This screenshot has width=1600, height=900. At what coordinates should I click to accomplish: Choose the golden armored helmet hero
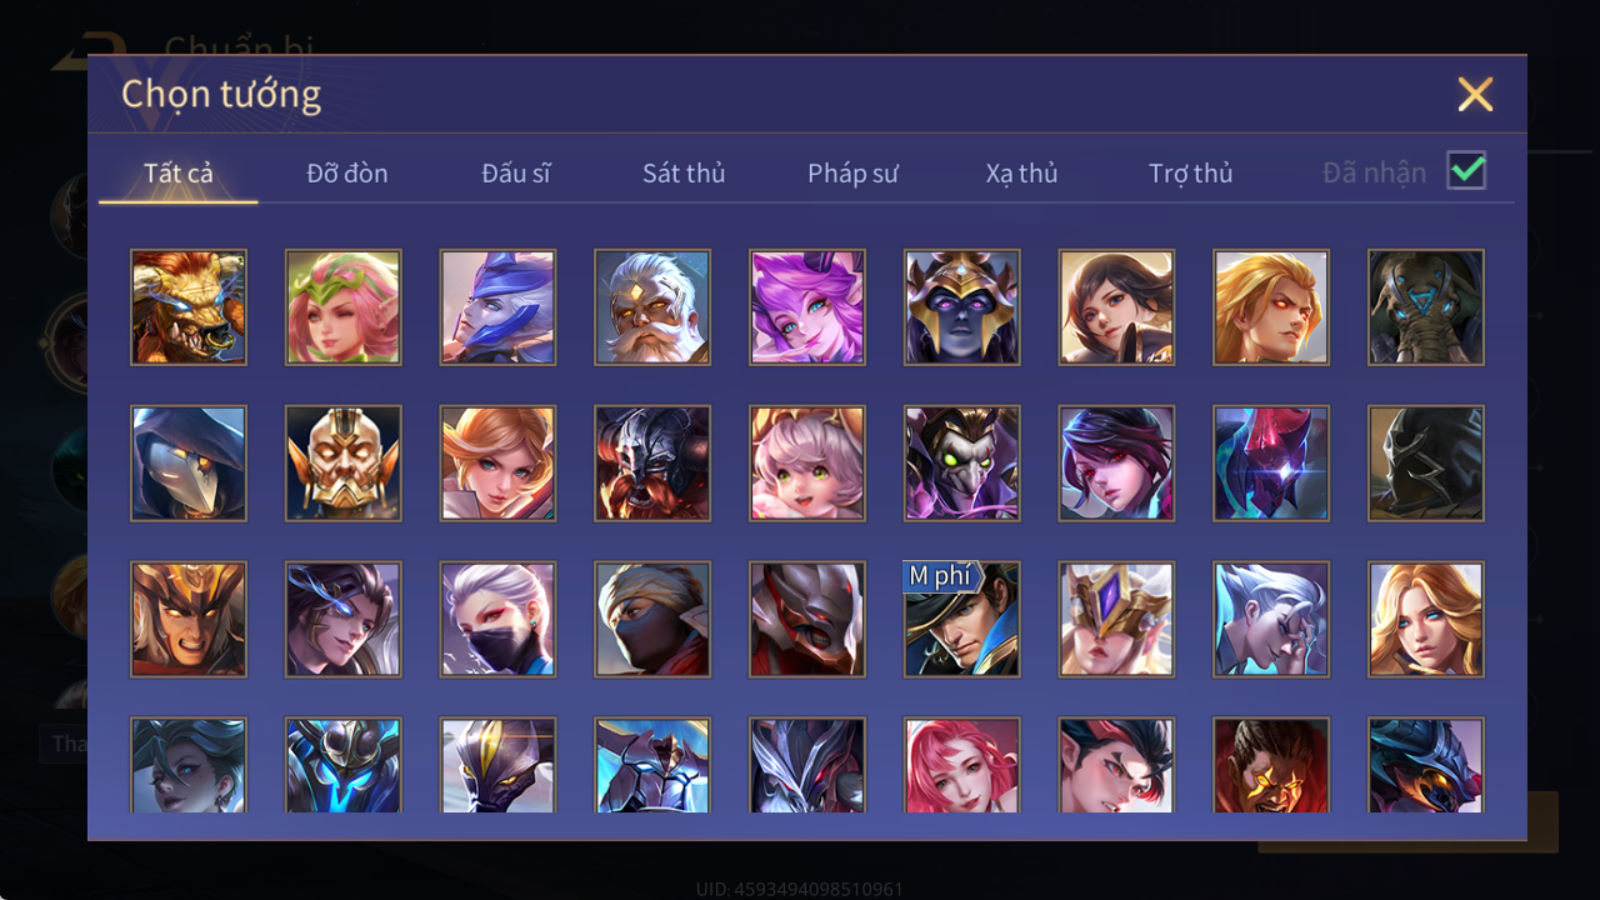(x=343, y=463)
